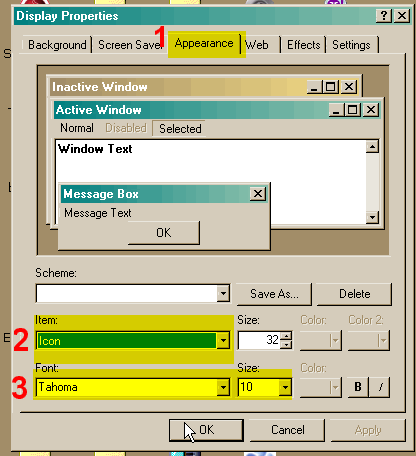Select the Appearance tab
This screenshot has width=416, height=456.
[204, 43]
